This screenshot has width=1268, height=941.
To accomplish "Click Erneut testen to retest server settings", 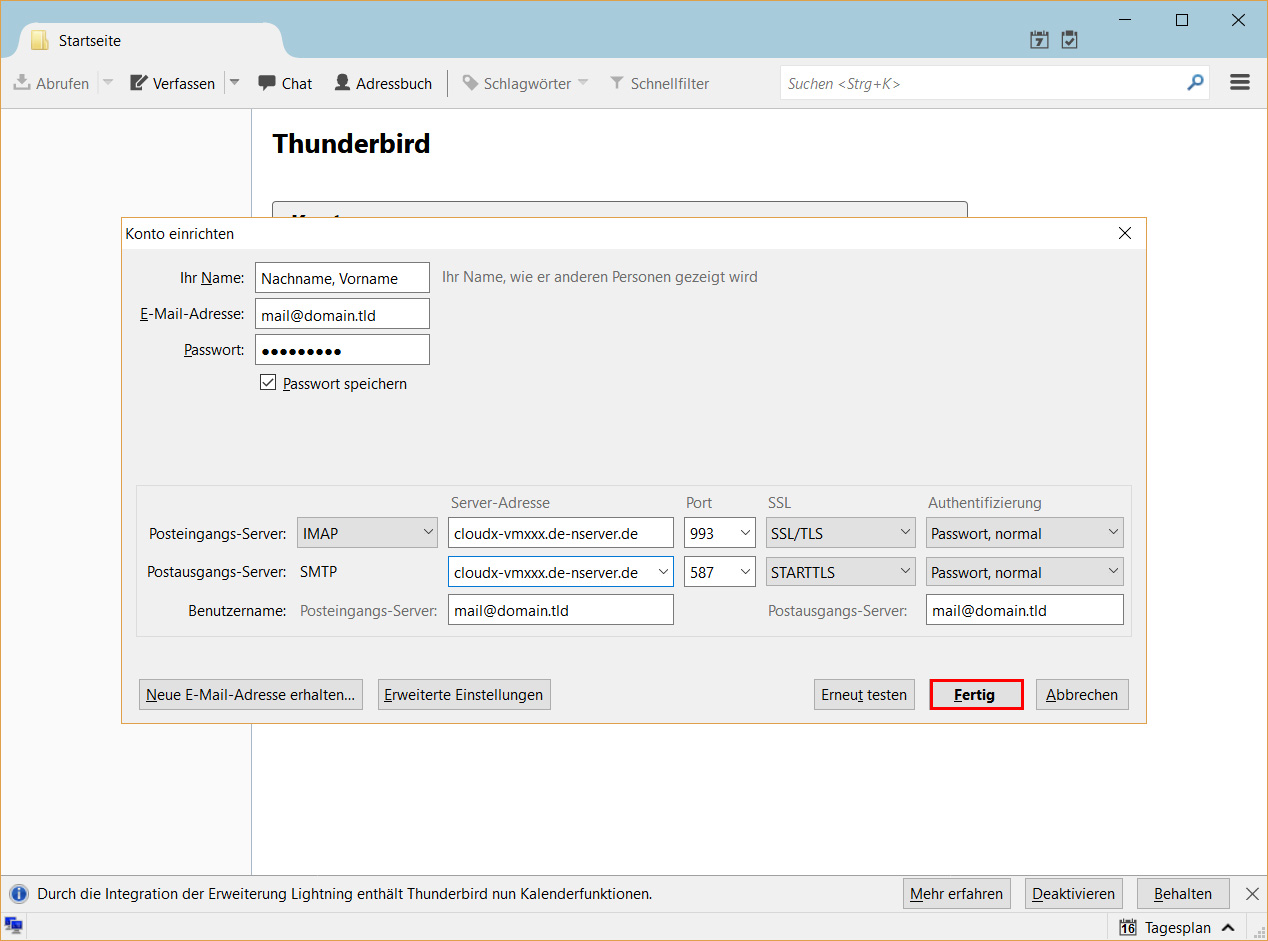I will [x=863, y=694].
